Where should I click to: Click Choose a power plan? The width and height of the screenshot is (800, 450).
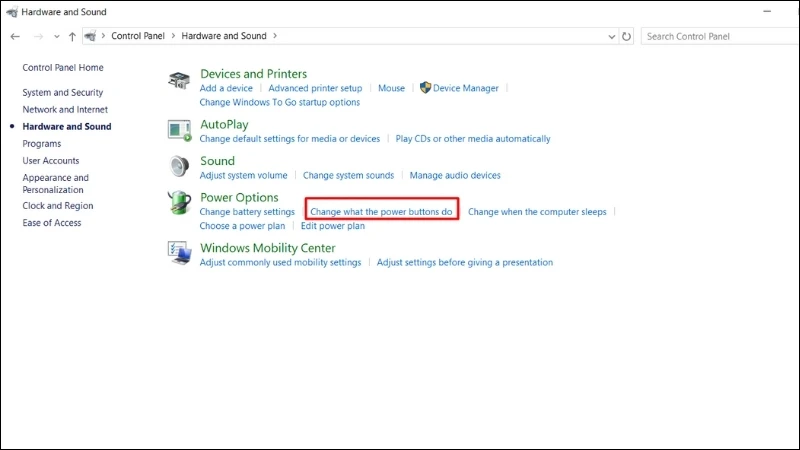pos(242,226)
